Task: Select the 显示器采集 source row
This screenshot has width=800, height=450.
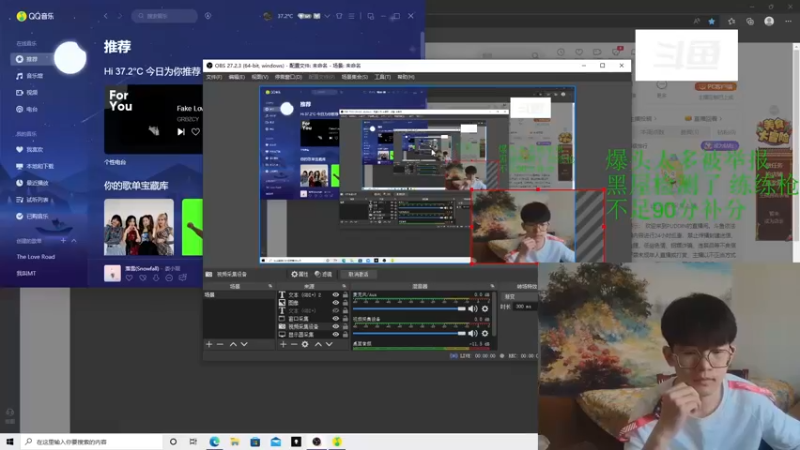Action: pos(313,335)
